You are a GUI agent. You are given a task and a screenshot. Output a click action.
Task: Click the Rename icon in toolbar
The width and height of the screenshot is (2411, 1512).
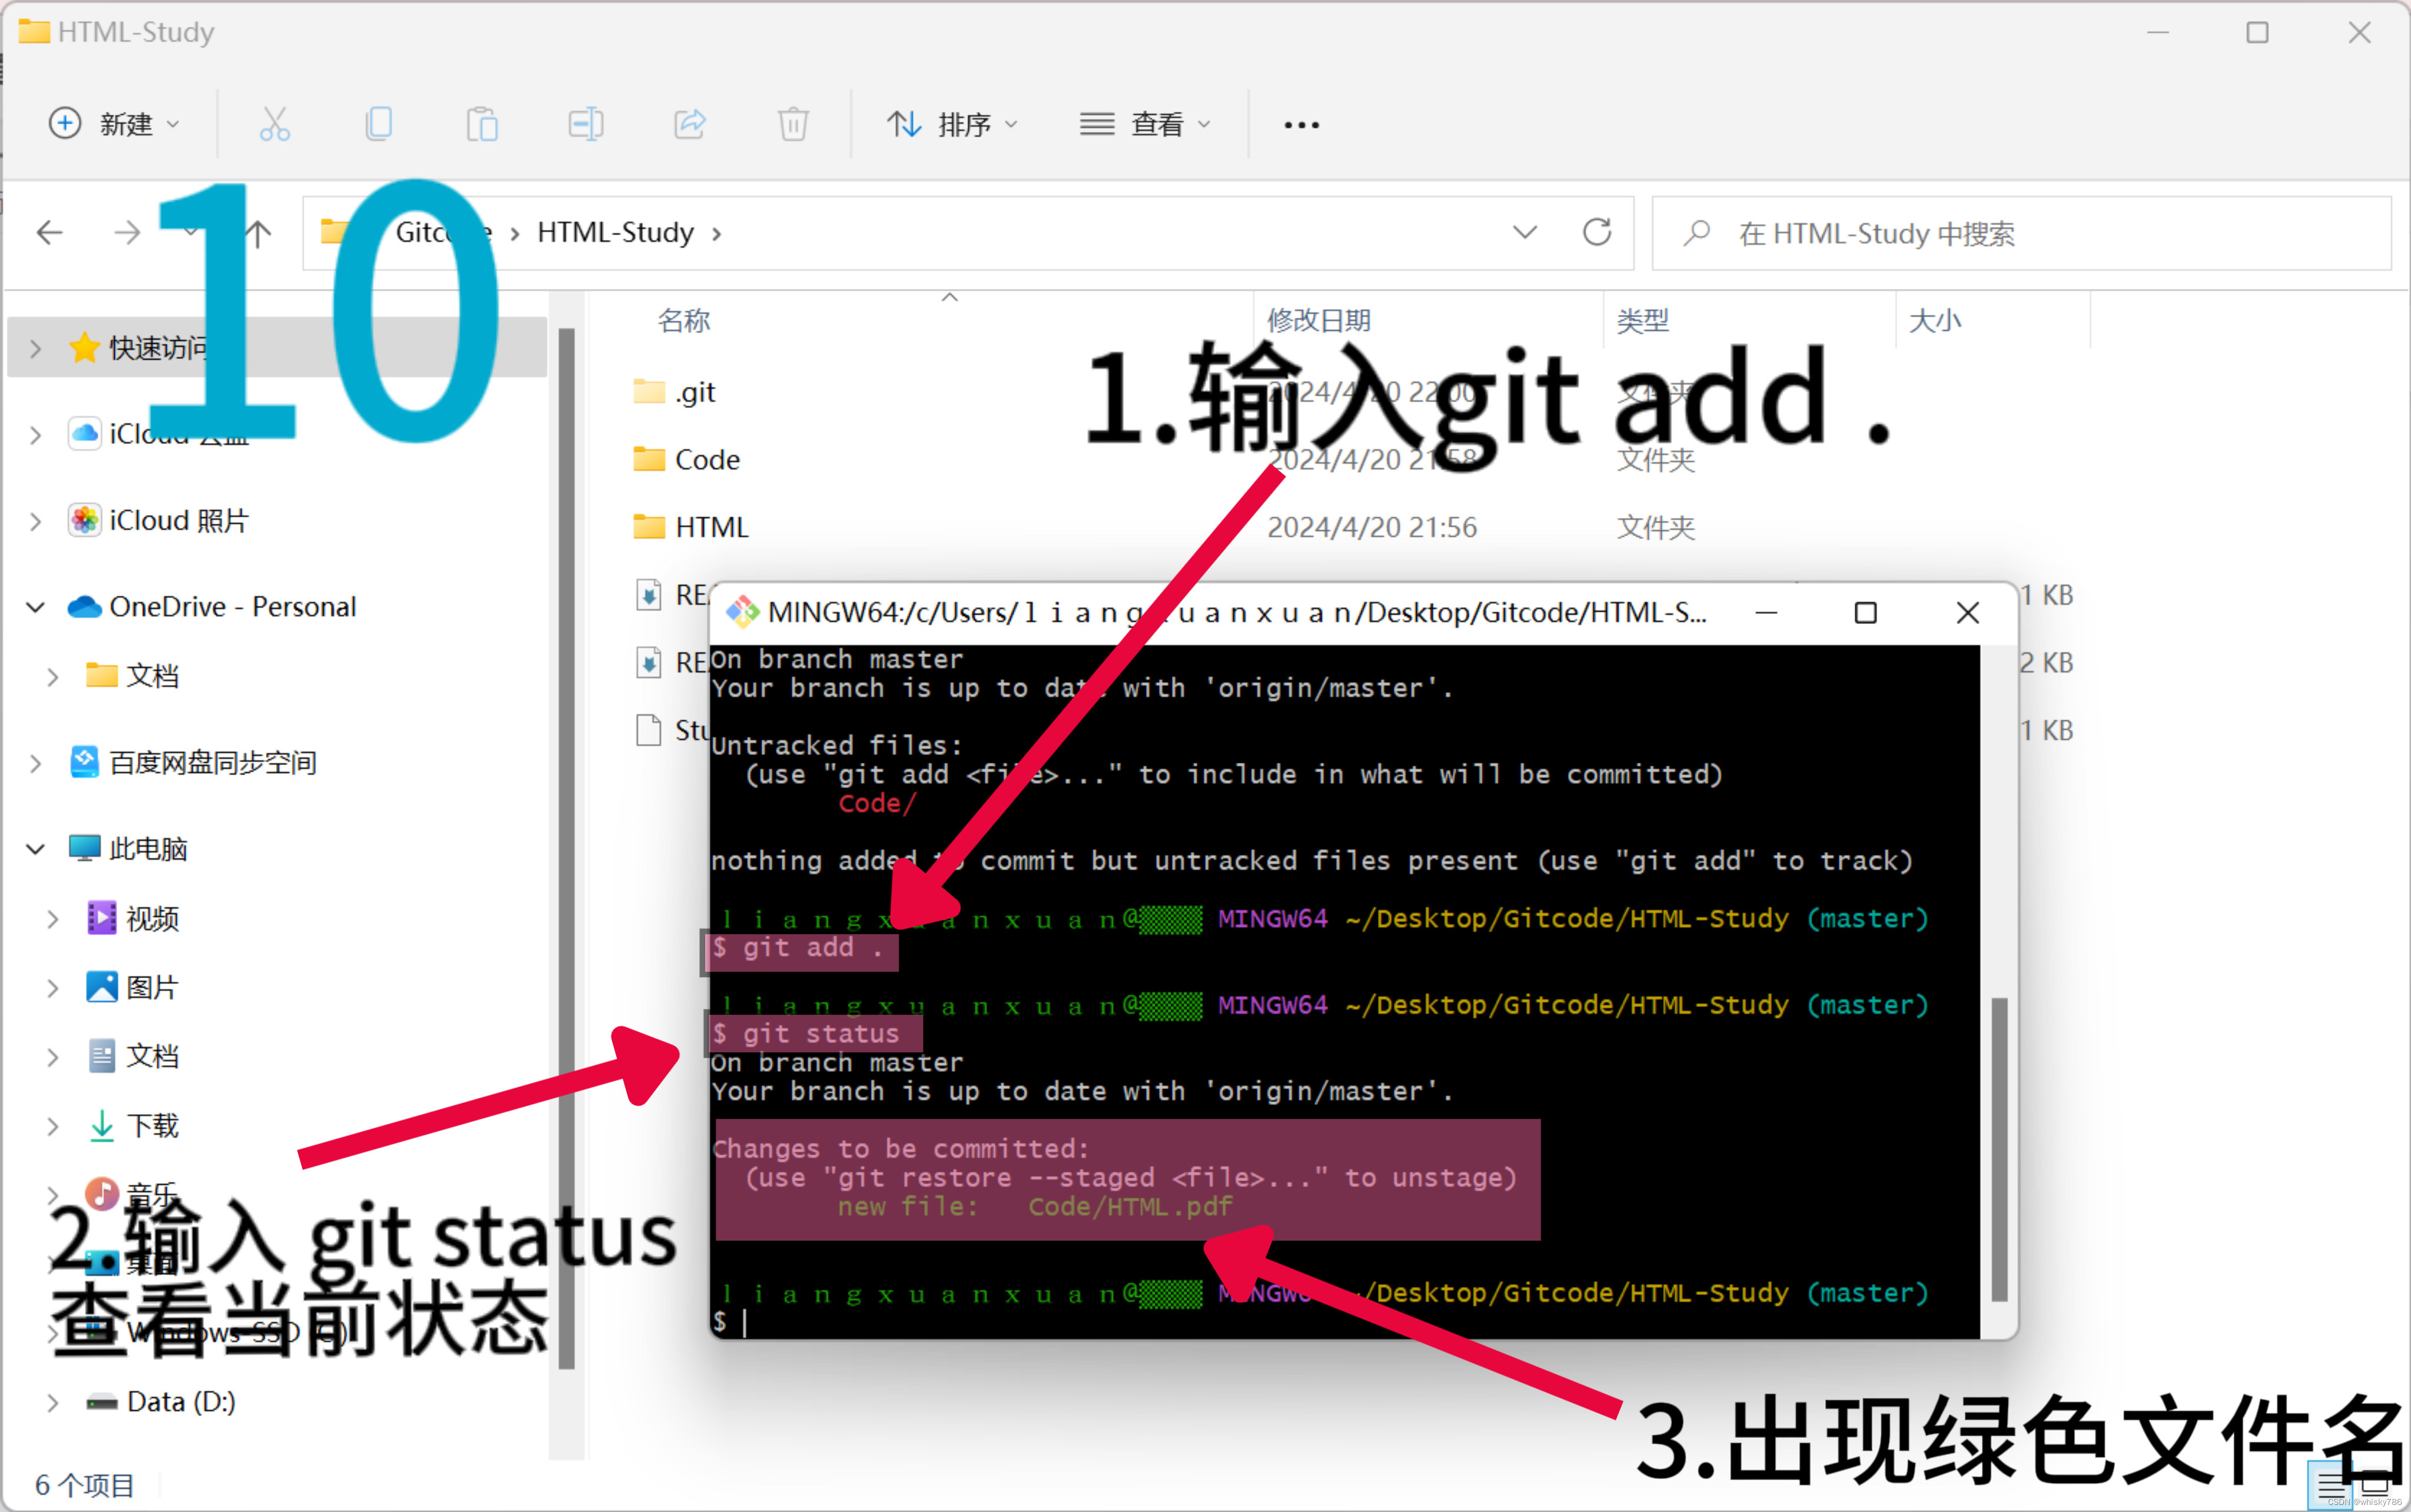[586, 124]
